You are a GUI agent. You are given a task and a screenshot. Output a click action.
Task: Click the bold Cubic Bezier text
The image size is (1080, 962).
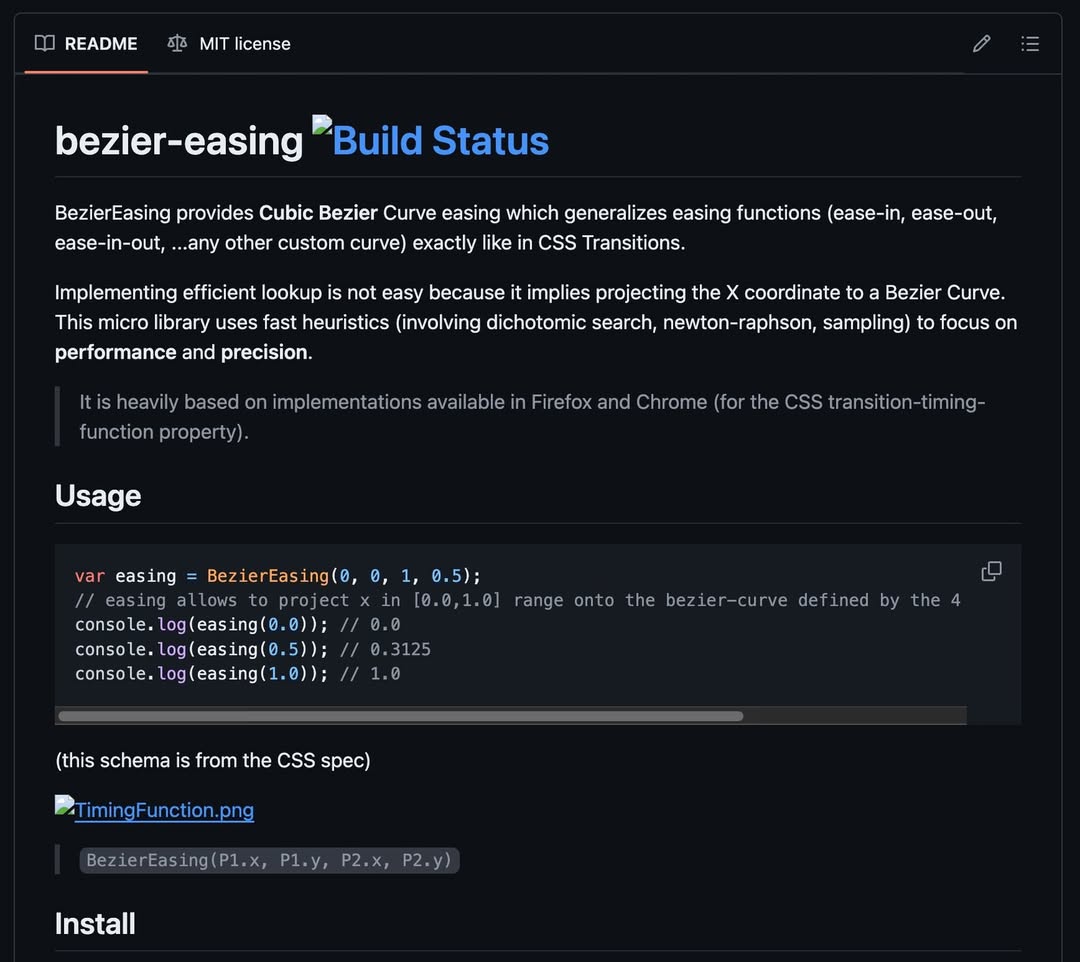pyautogui.click(x=318, y=213)
